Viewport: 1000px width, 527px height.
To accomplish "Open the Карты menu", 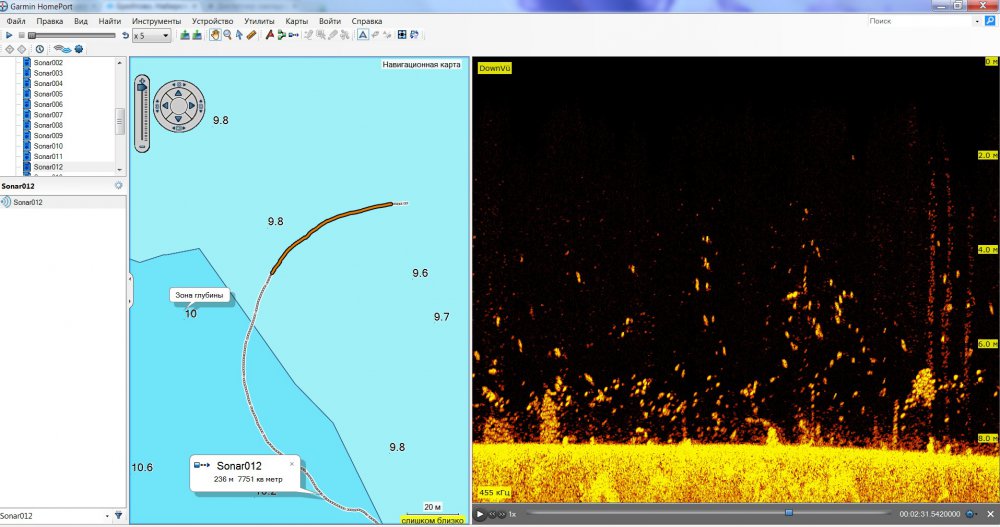I will coord(297,21).
